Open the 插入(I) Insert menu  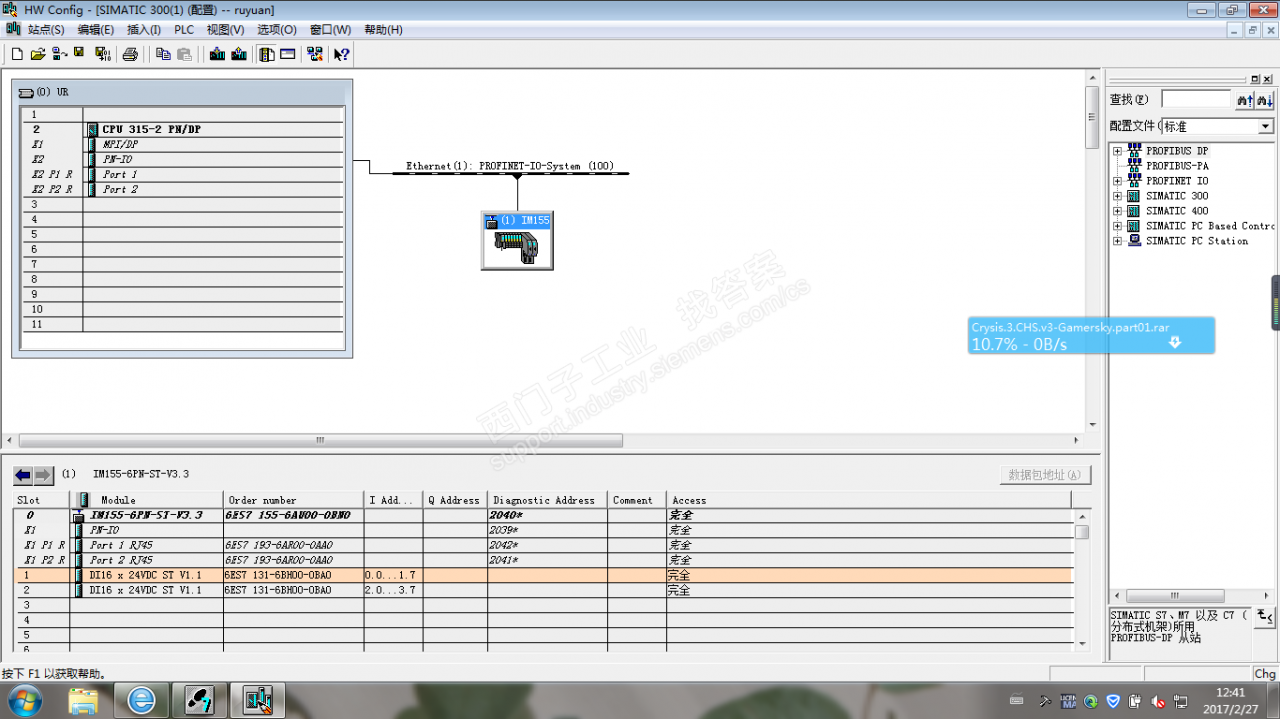point(144,30)
